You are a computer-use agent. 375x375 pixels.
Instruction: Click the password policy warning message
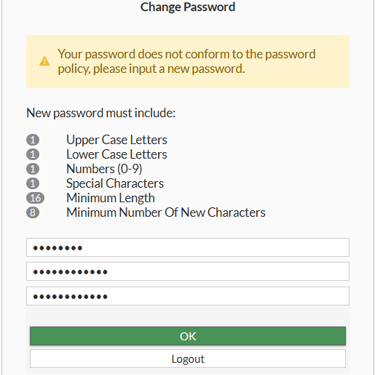pyautogui.click(x=188, y=62)
